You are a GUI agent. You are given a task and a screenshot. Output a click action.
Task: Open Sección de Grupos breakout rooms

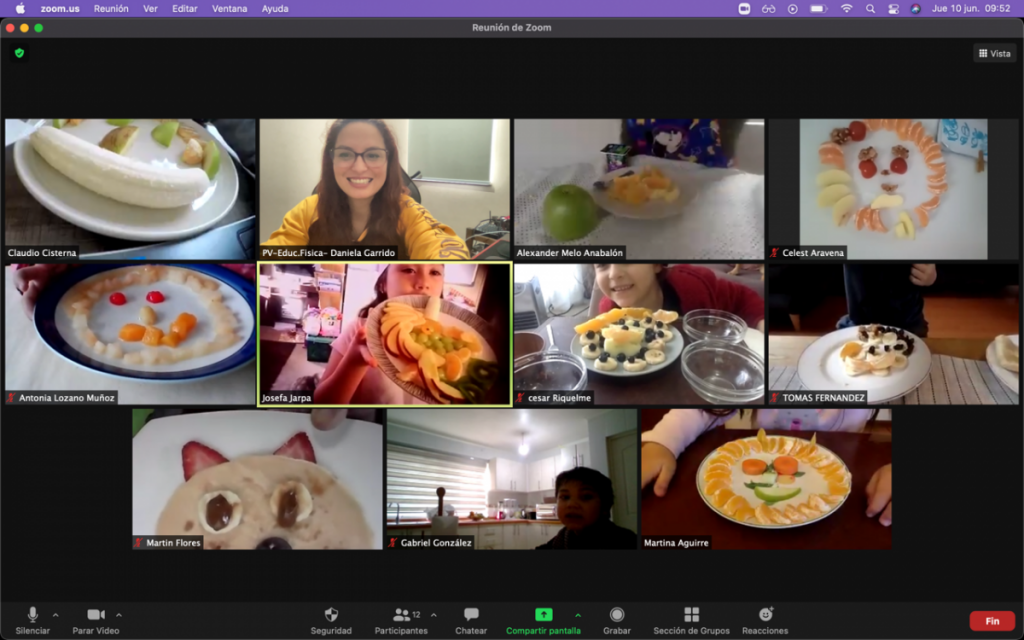point(691,615)
